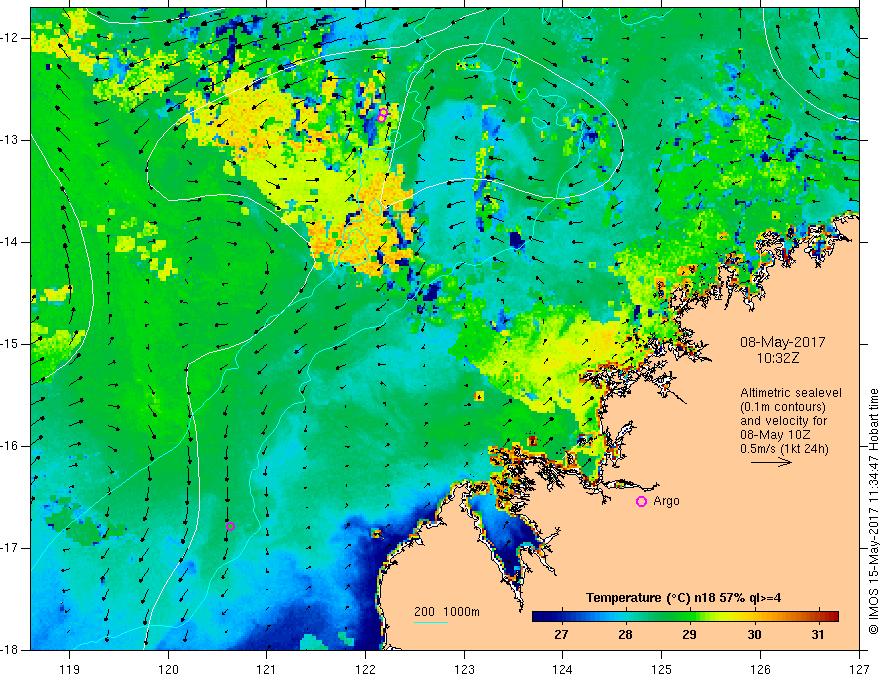The image size is (880, 680).
Task: Click the colorbar label "27"
Action: [561, 635]
